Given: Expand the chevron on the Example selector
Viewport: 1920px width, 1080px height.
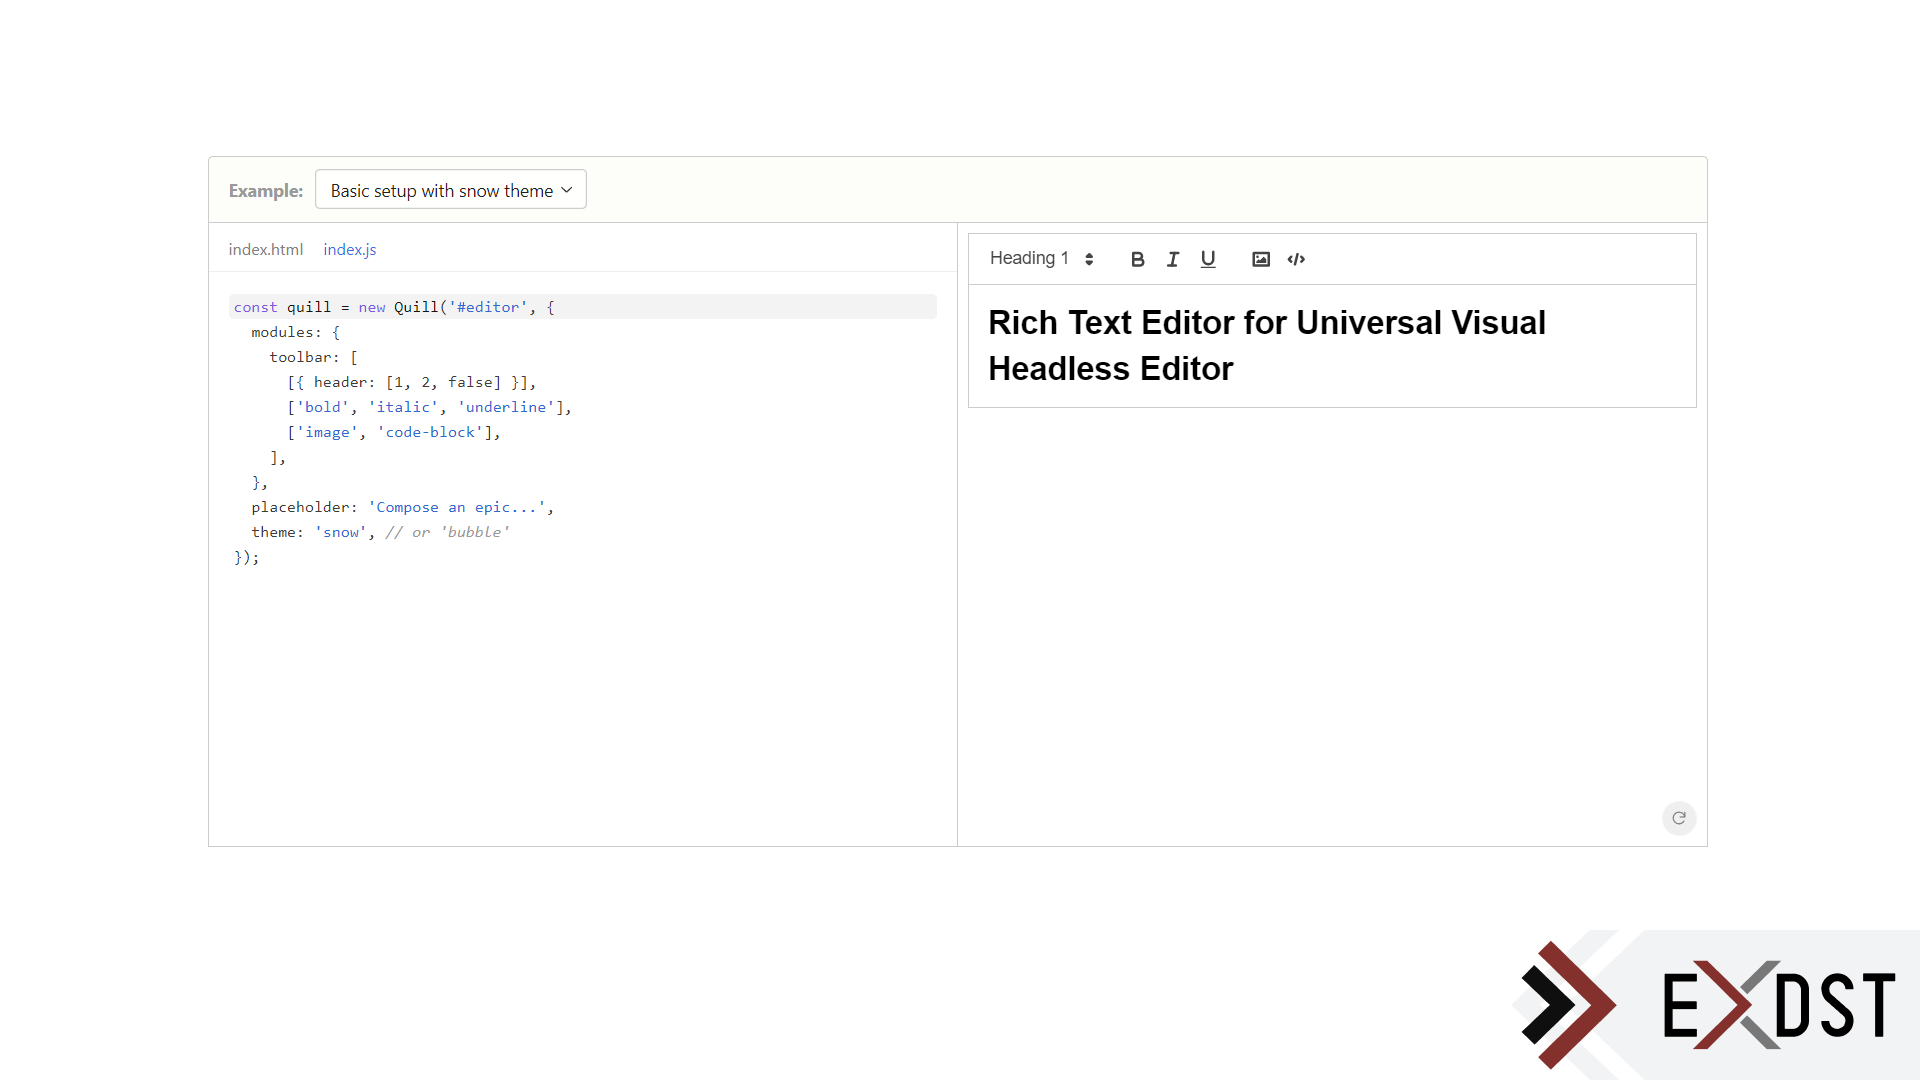Looking at the screenshot, I should 567,189.
